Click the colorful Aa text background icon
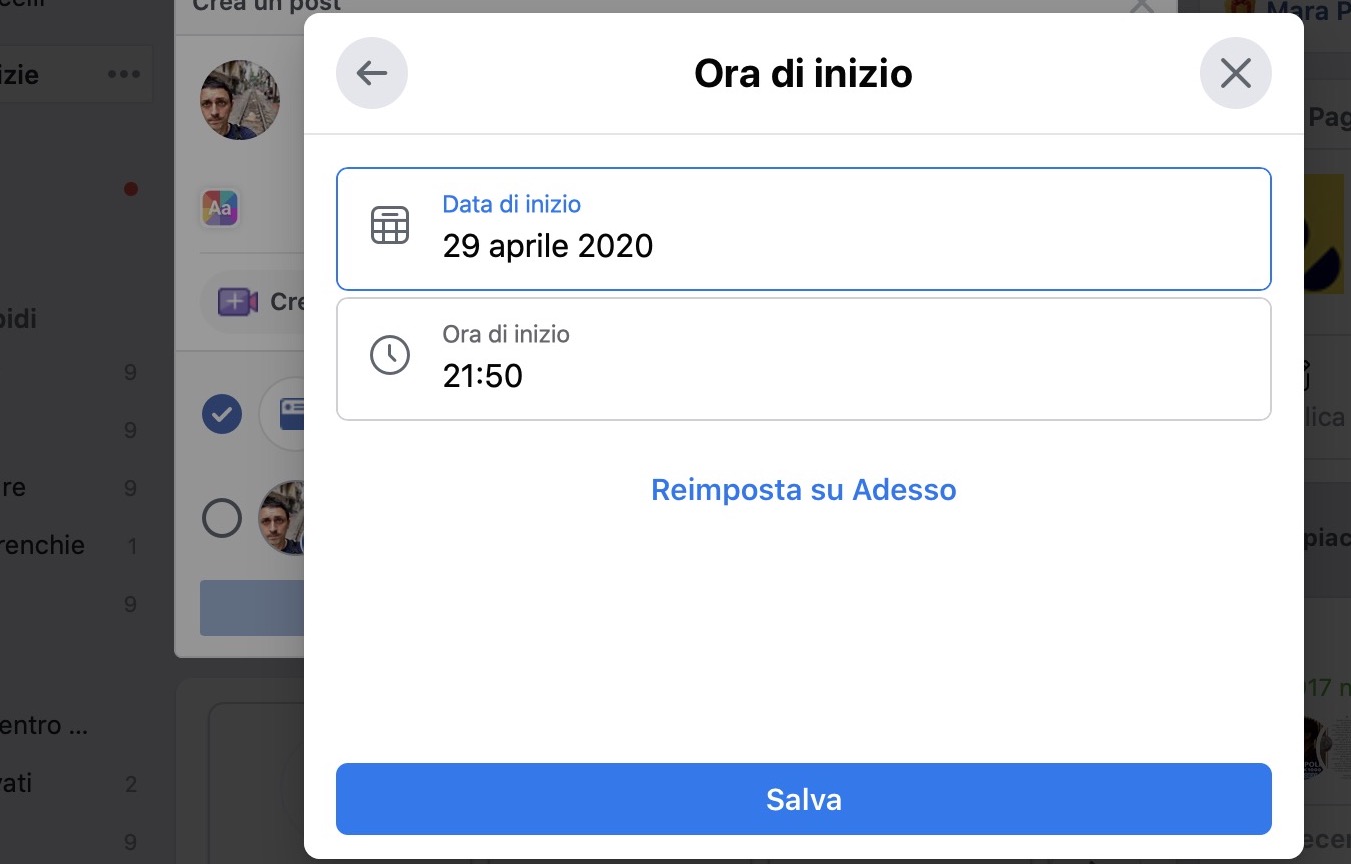1351x864 pixels. [x=220, y=208]
